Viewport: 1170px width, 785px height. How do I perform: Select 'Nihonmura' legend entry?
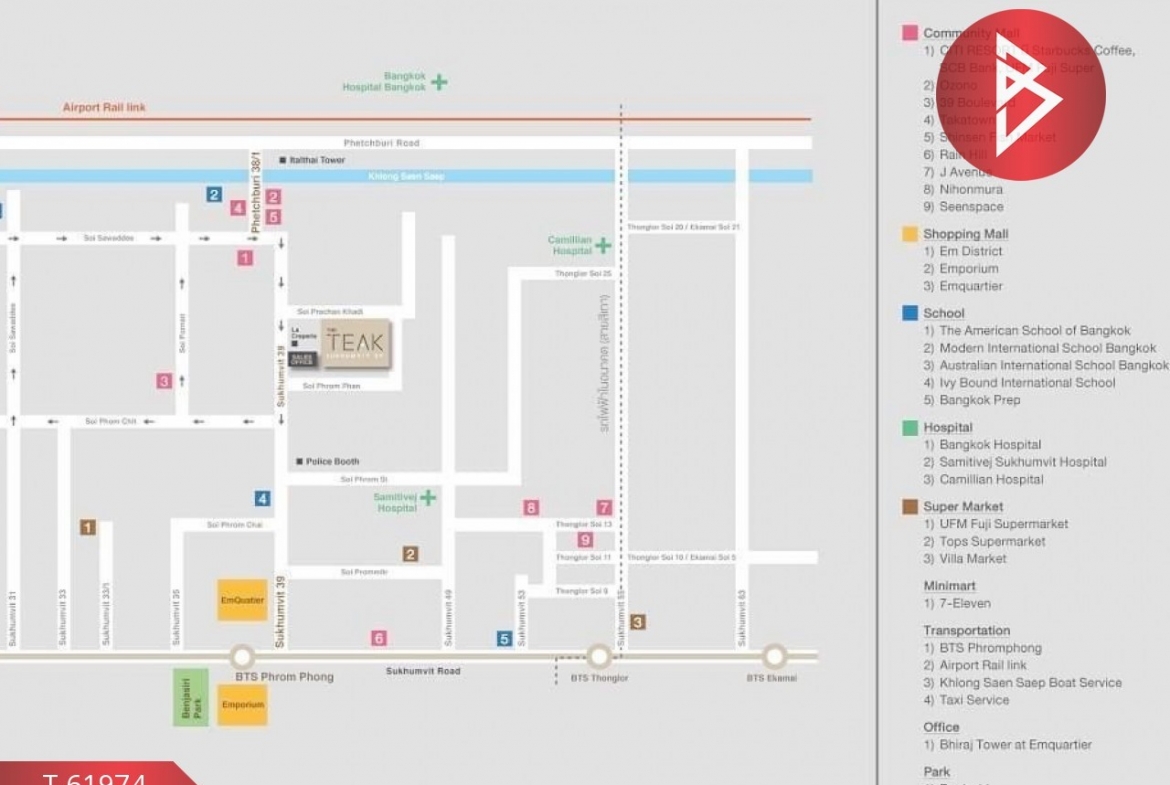(x=971, y=190)
